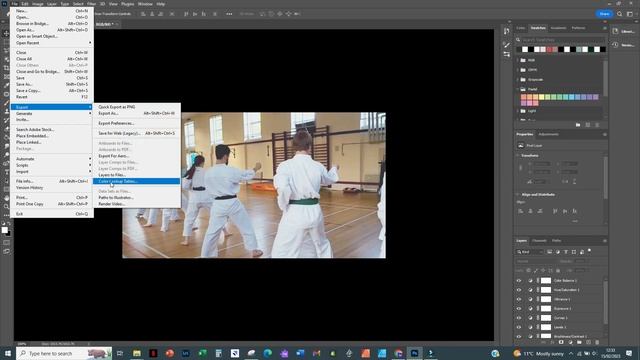Pick the red swatch in recent swatches row
This screenshot has width=640, height=360.
coord(549,49)
